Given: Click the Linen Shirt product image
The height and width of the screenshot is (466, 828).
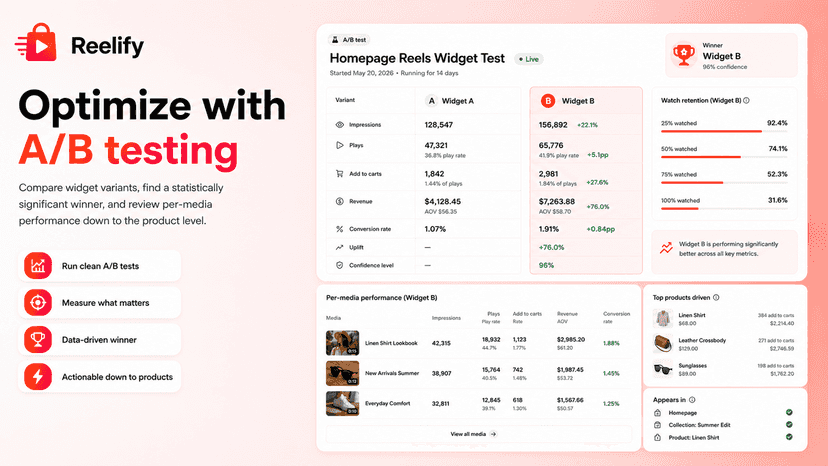Looking at the screenshot, I should tap(663, 319).
